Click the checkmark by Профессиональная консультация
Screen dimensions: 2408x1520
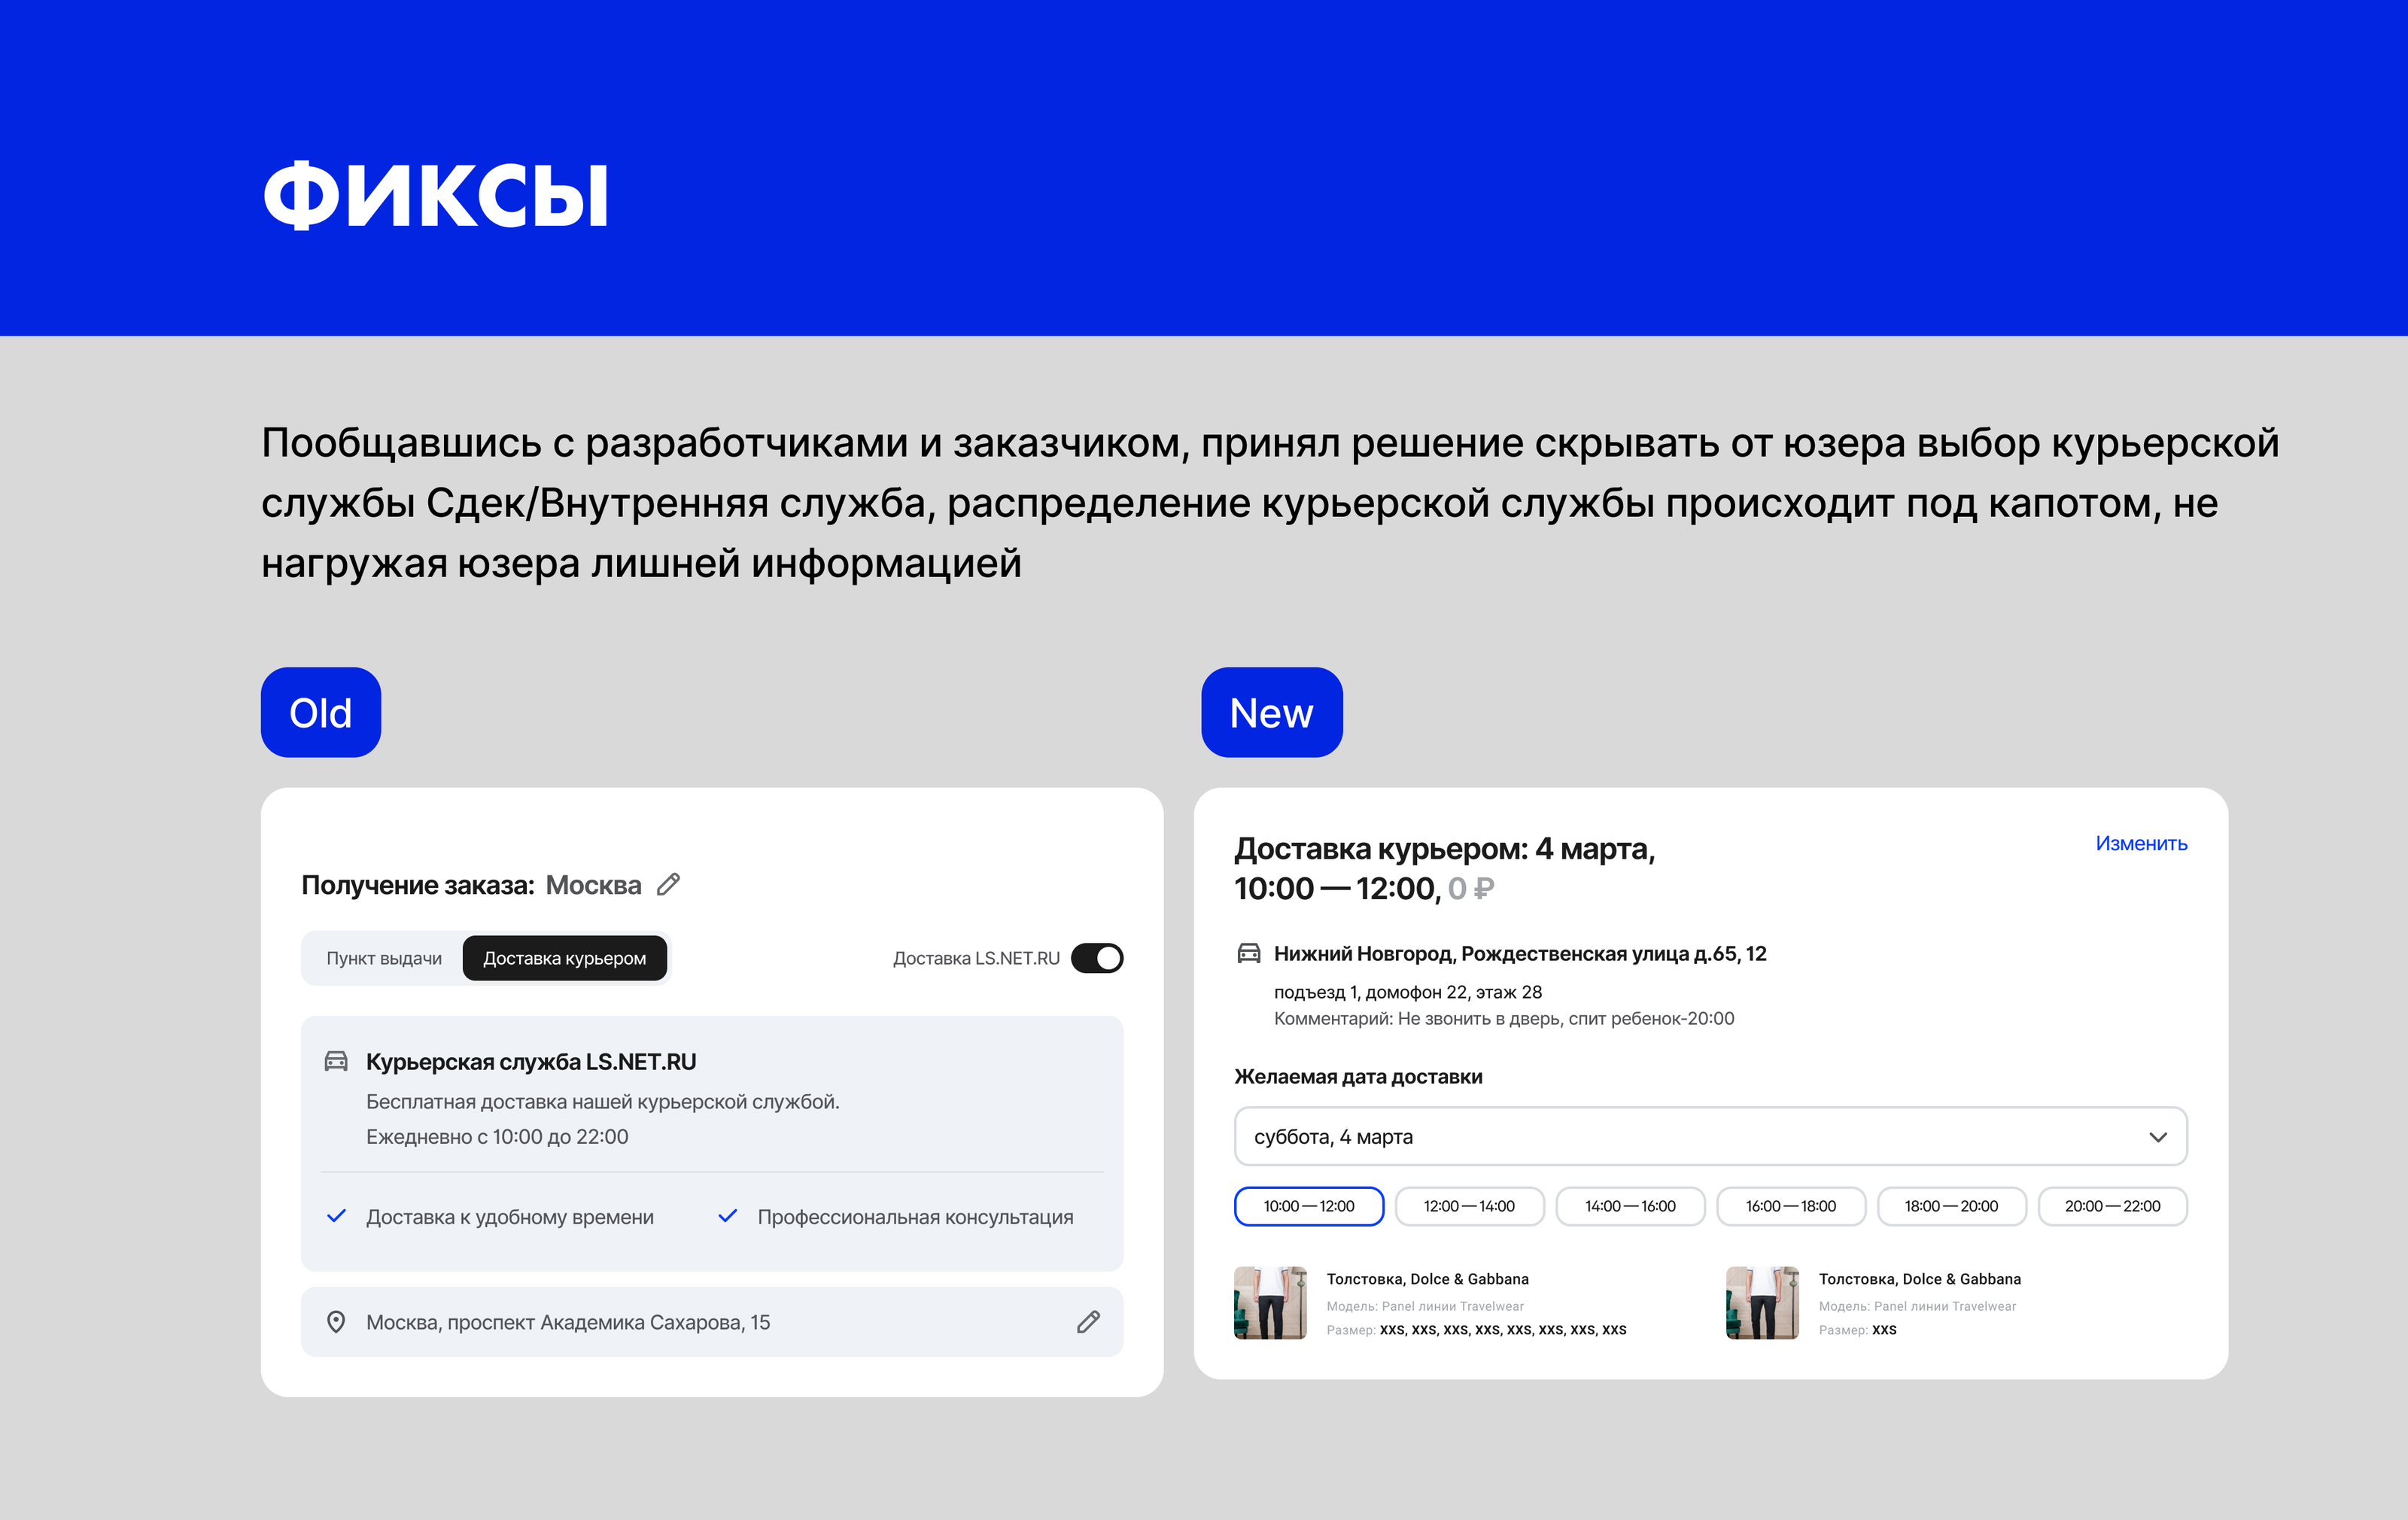728,1216
